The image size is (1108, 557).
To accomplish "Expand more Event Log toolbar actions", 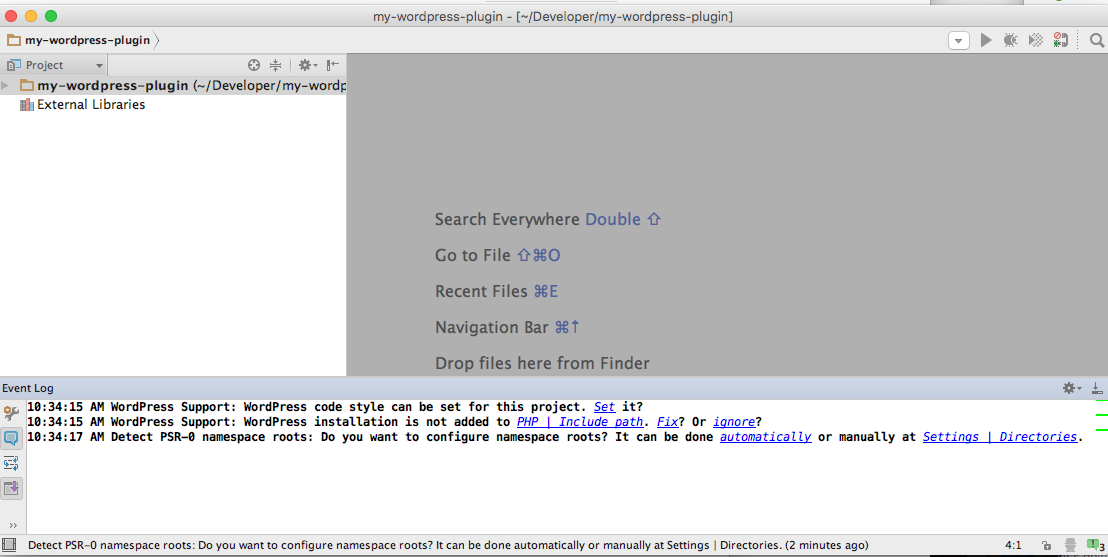I will pos(13,525).
